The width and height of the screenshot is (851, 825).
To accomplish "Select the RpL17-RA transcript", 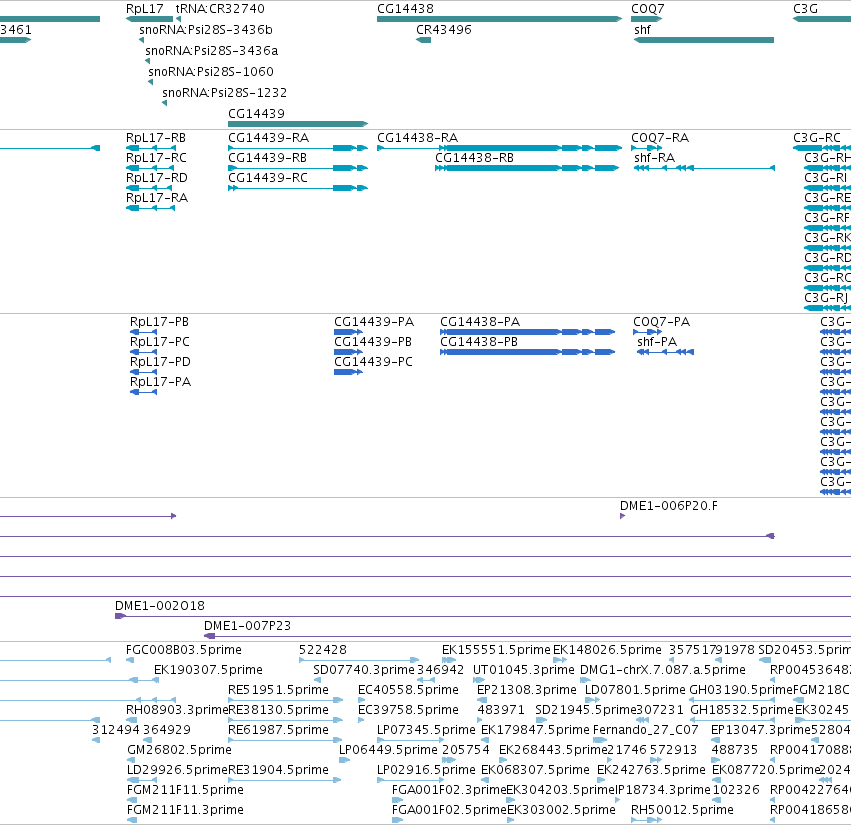I will (150, 208).
